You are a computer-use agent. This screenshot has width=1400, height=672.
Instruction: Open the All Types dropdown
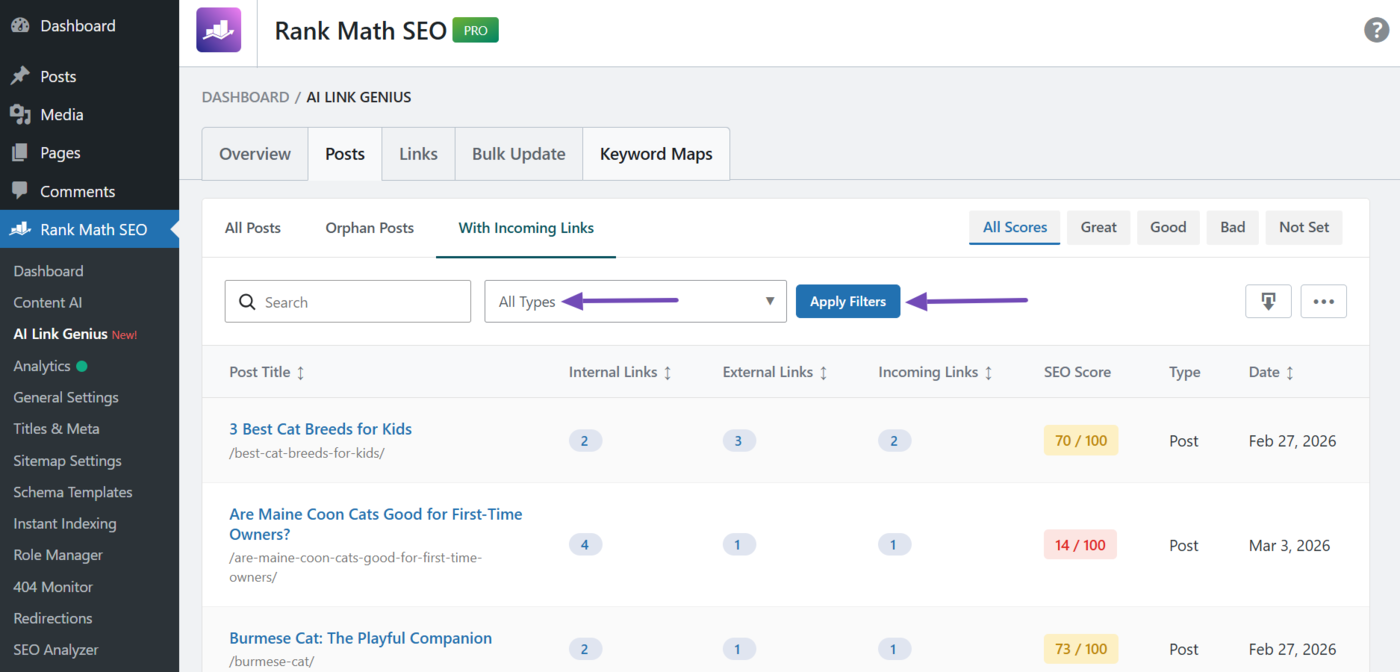(636, 301)
